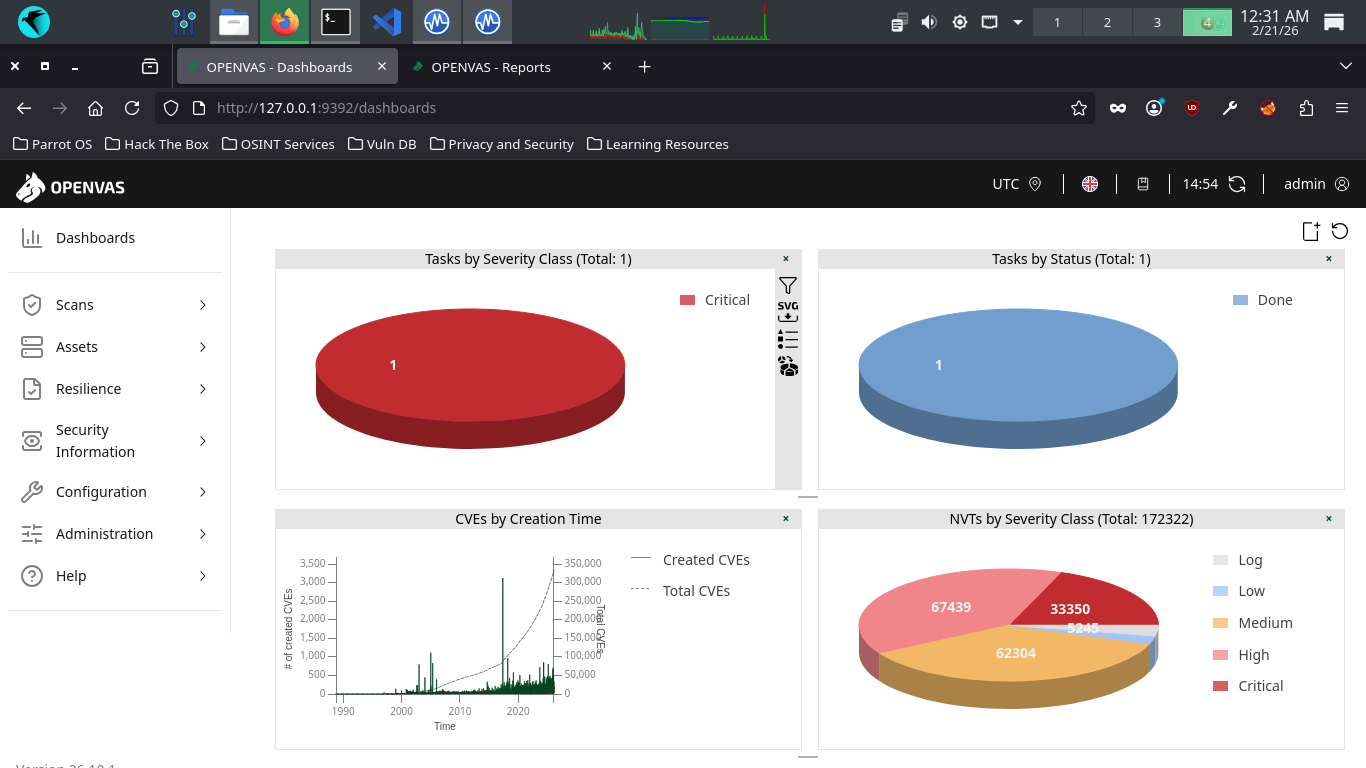Viewport: 1366px width, 768px height.
Task: Download the severity chart as SVG
Action: tap(788, 312)
